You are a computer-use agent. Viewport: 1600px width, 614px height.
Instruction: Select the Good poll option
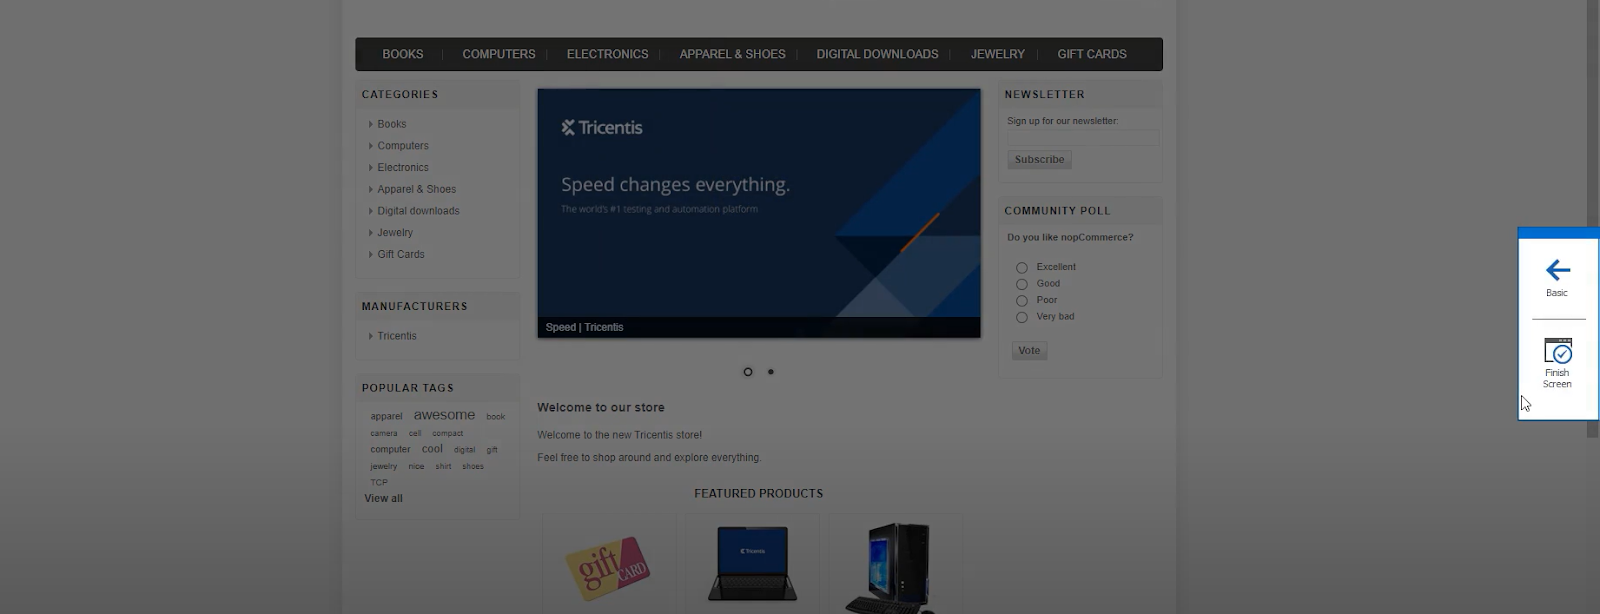tap(1021, 284)
